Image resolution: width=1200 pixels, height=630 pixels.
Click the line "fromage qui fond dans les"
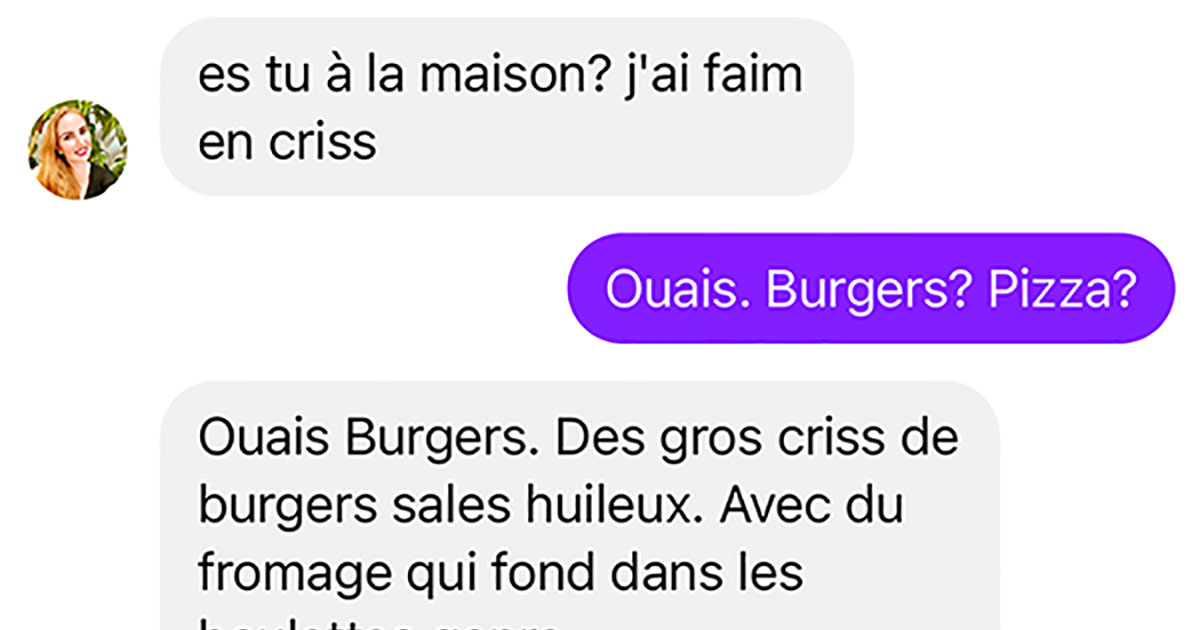500,573
